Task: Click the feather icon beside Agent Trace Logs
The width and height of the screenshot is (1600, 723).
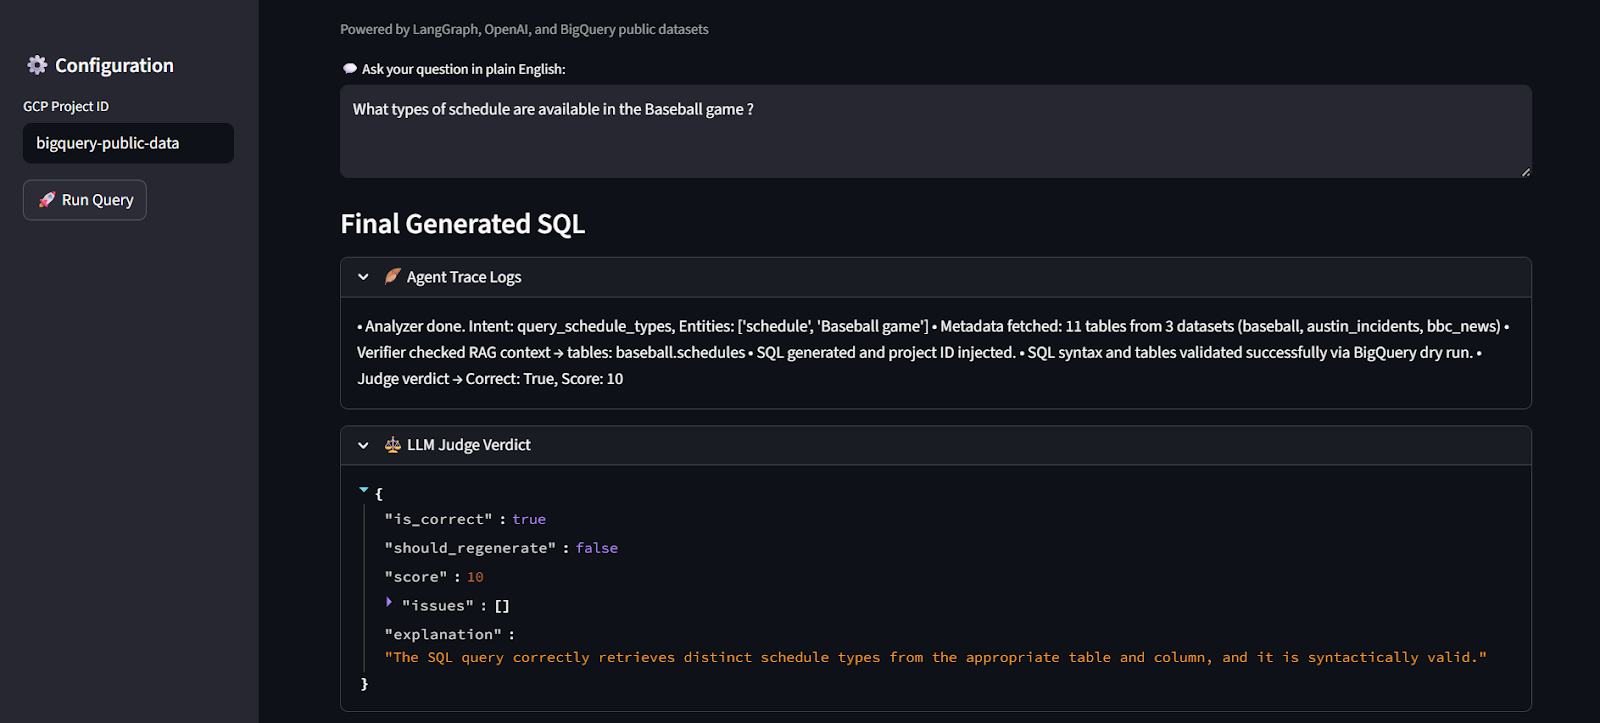Action: click(393, 276)
